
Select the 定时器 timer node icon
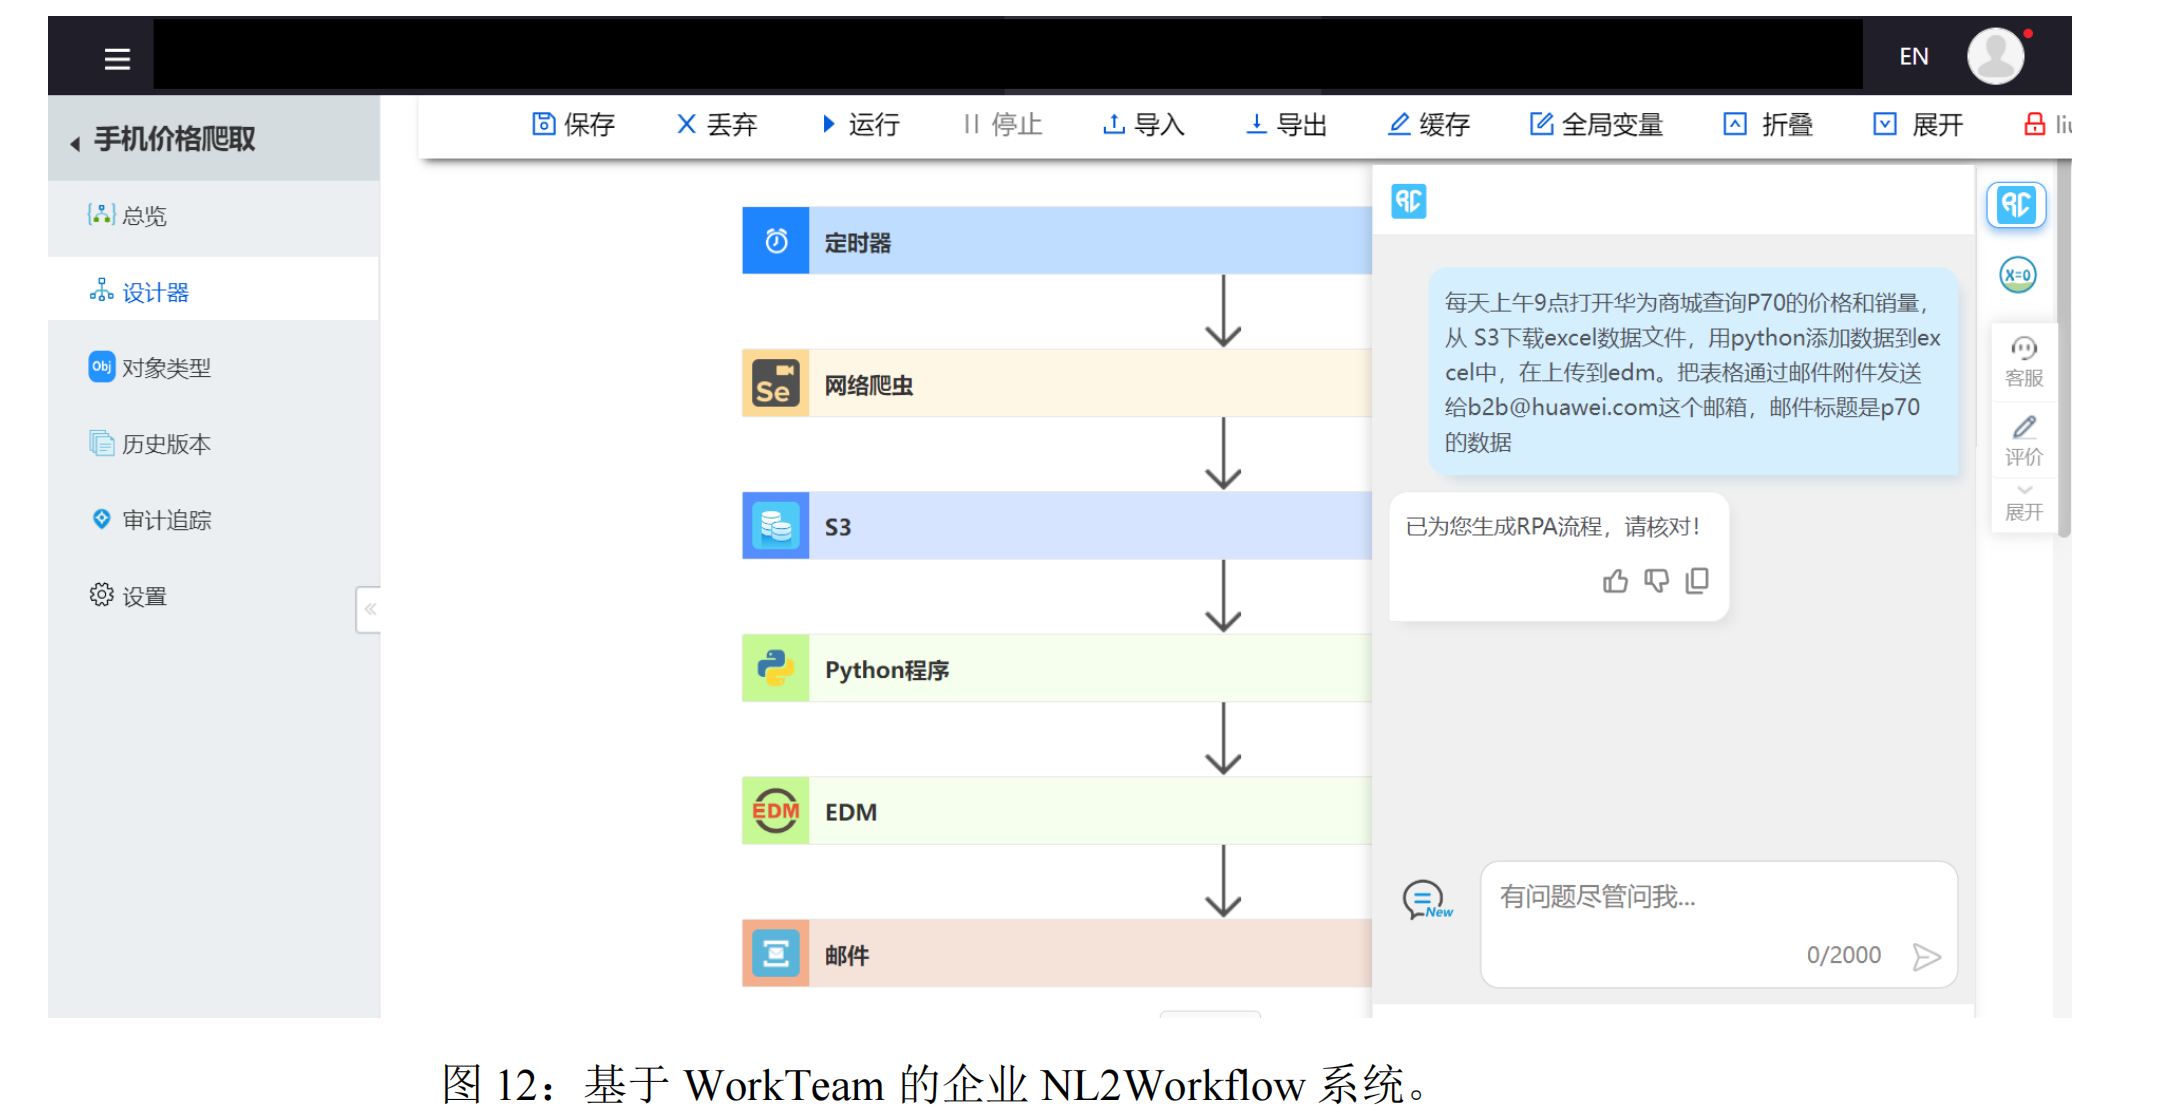click(x=775, y=241)
